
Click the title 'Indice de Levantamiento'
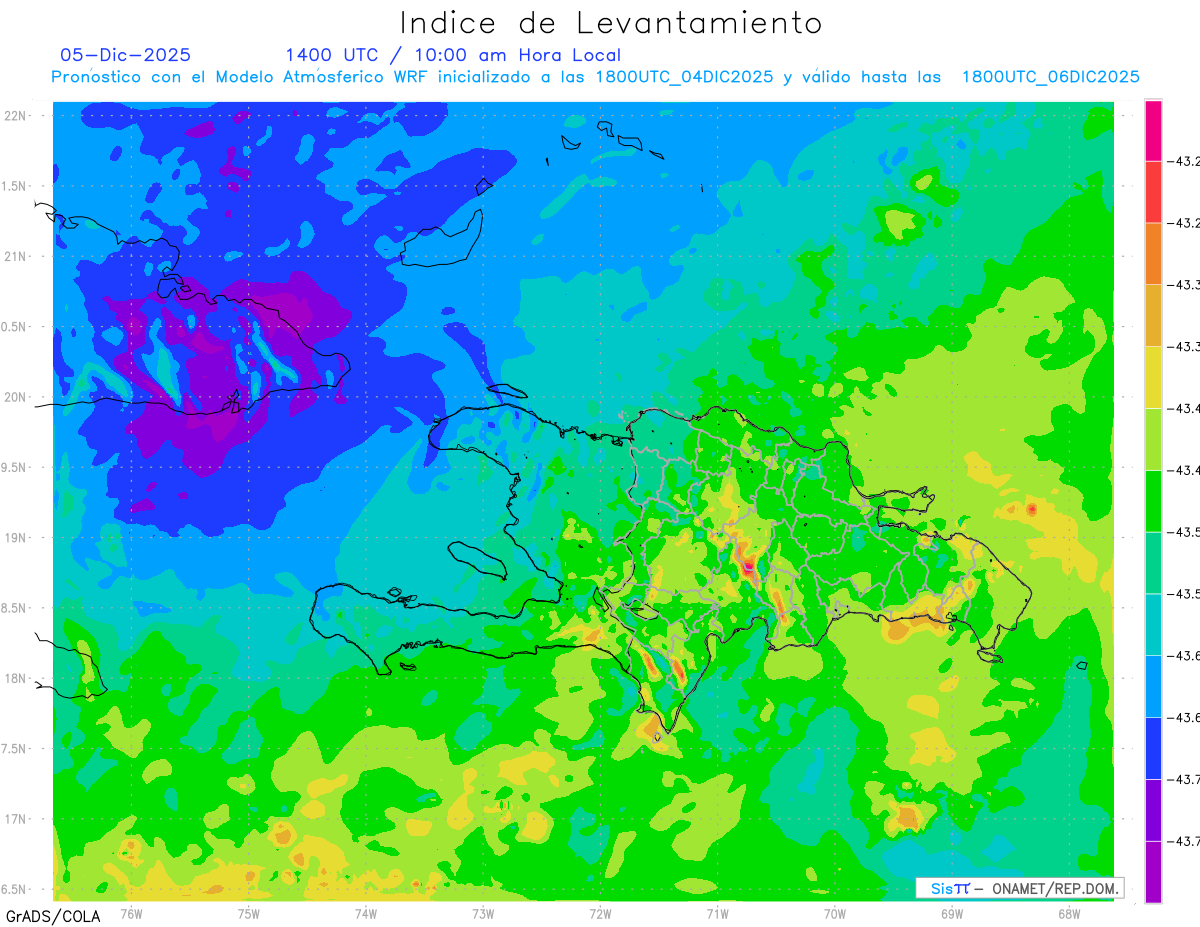[611, 23]
